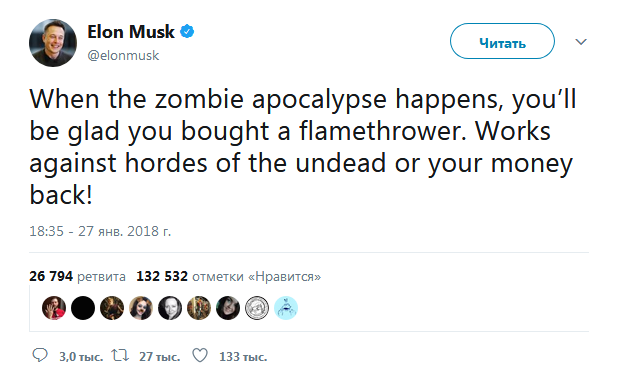Click the blue verified badge
The height and width of the screenshot is (386, 620).
point(187,31)
